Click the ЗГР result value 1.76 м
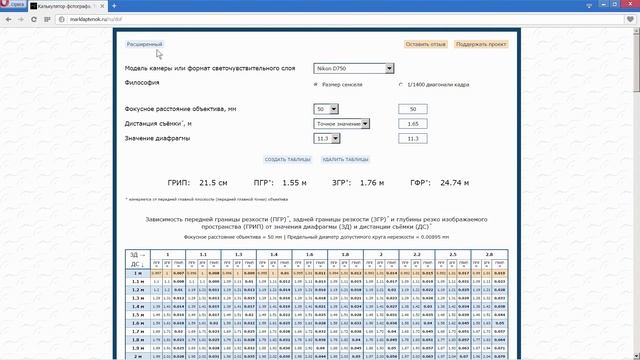 coord(372,183)
